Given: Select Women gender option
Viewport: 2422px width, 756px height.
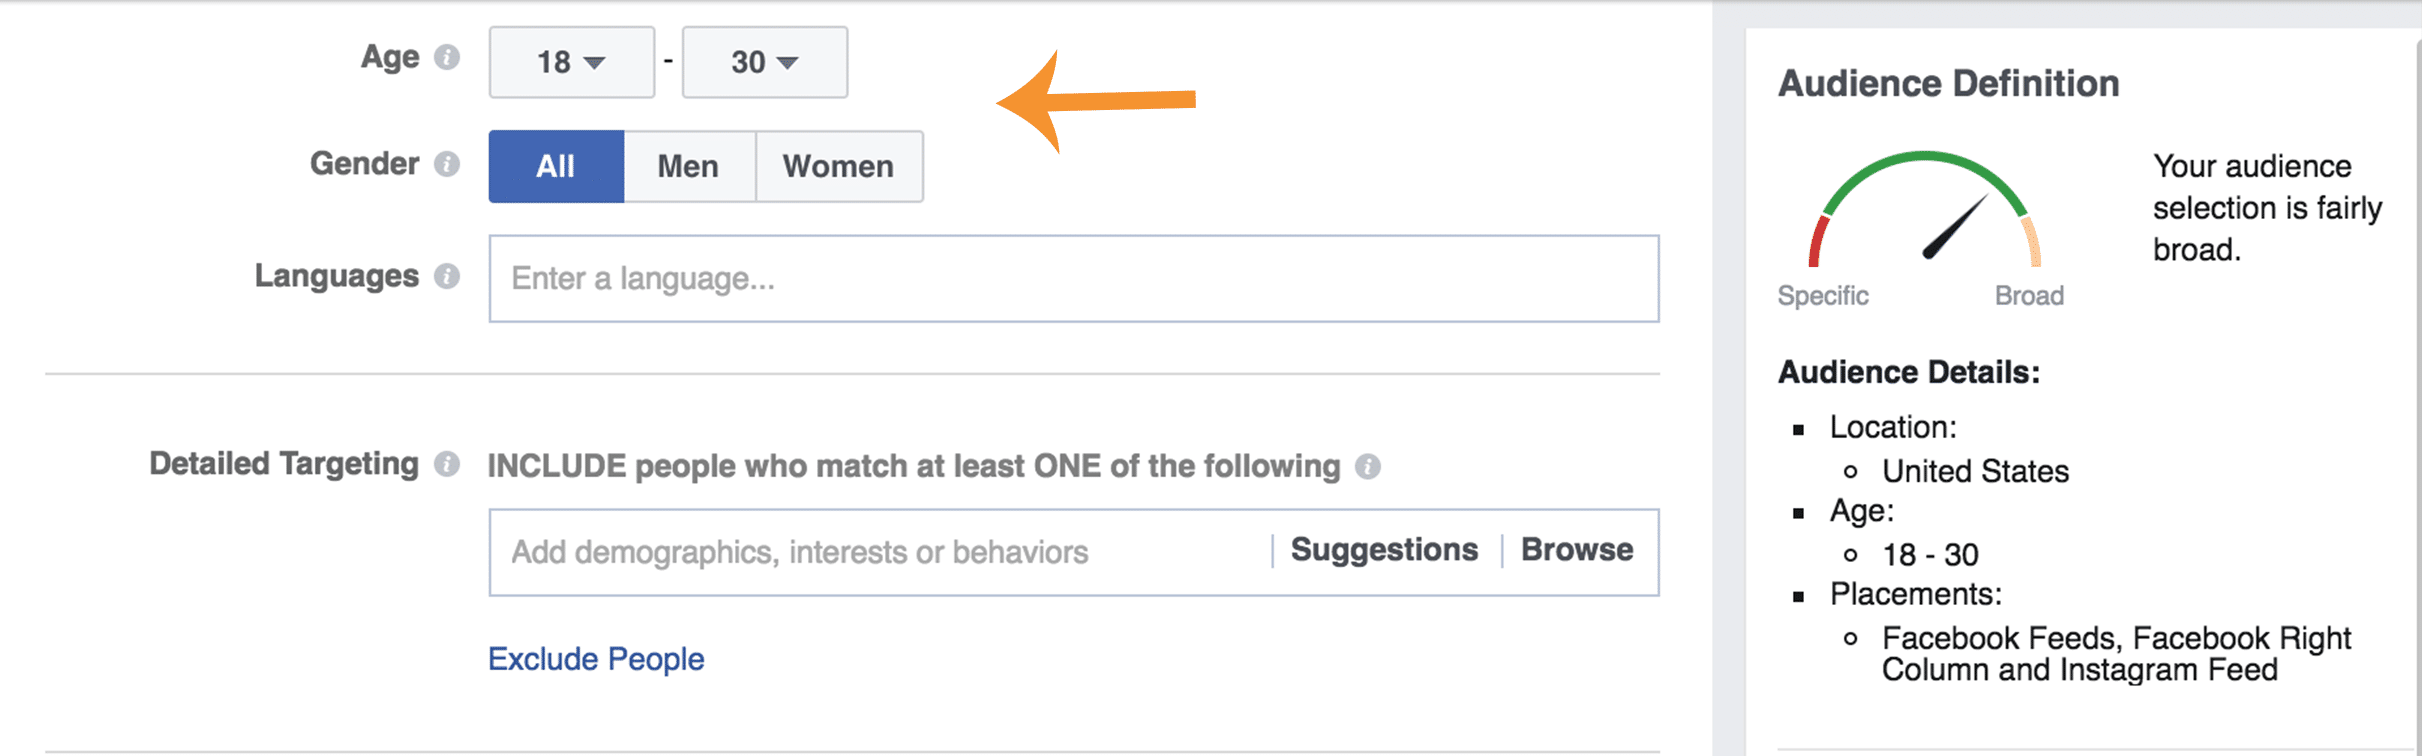Looking at the screenshot, I should 839,166.
